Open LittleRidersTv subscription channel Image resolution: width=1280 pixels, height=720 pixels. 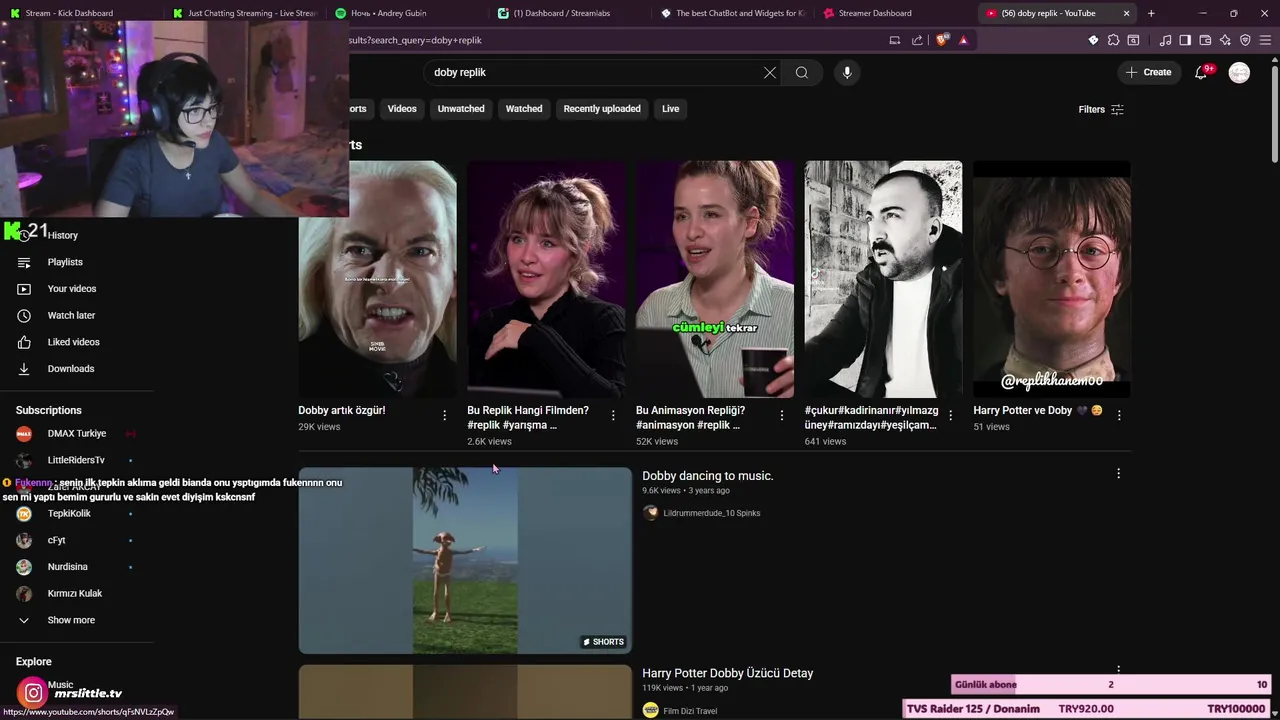pyautogui.click(x=76, y=460)
